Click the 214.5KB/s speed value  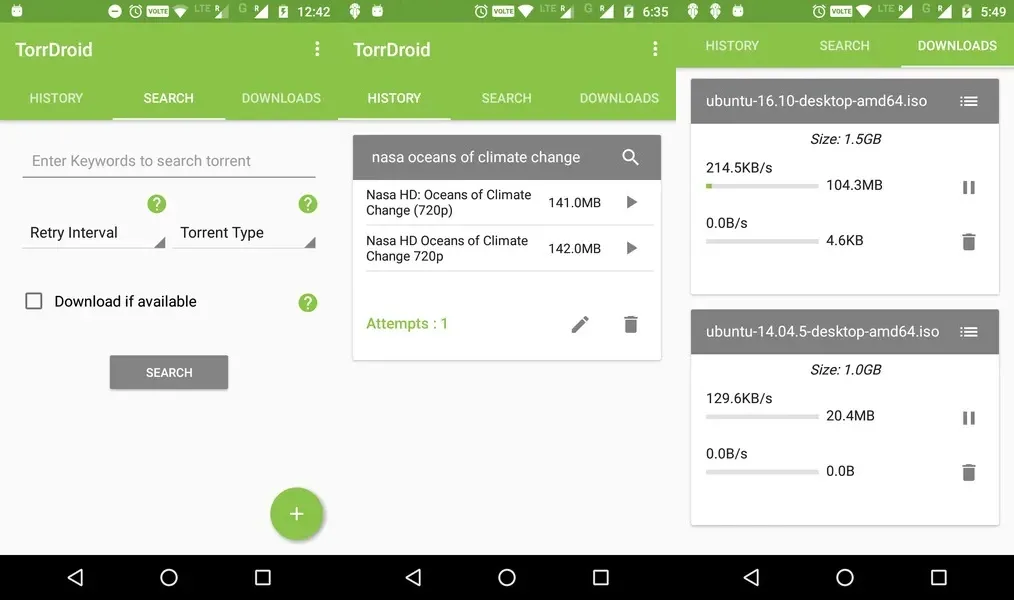click(x=739, y=168)
